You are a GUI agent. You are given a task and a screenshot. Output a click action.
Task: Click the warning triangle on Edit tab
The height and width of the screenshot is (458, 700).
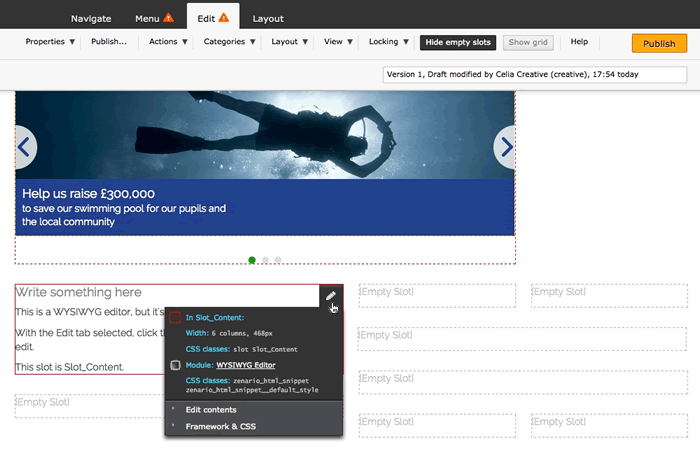(x=223, y=18)
